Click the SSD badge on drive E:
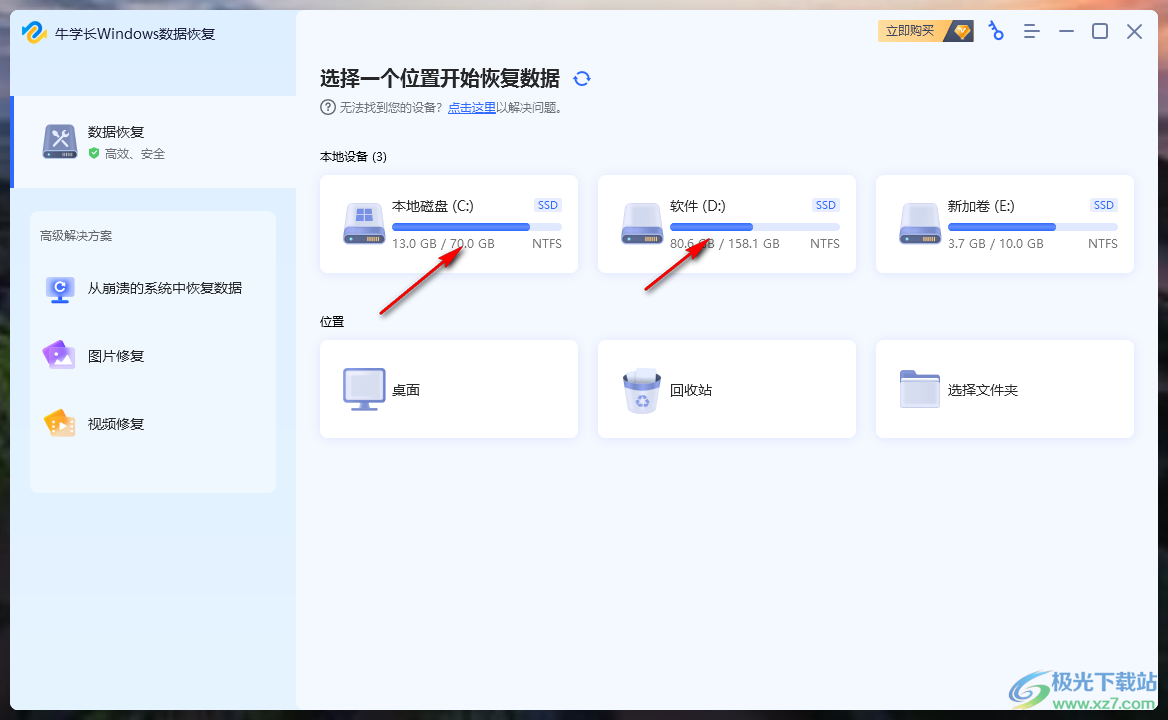This screenshot has width=1168, height=720. 1103,206
